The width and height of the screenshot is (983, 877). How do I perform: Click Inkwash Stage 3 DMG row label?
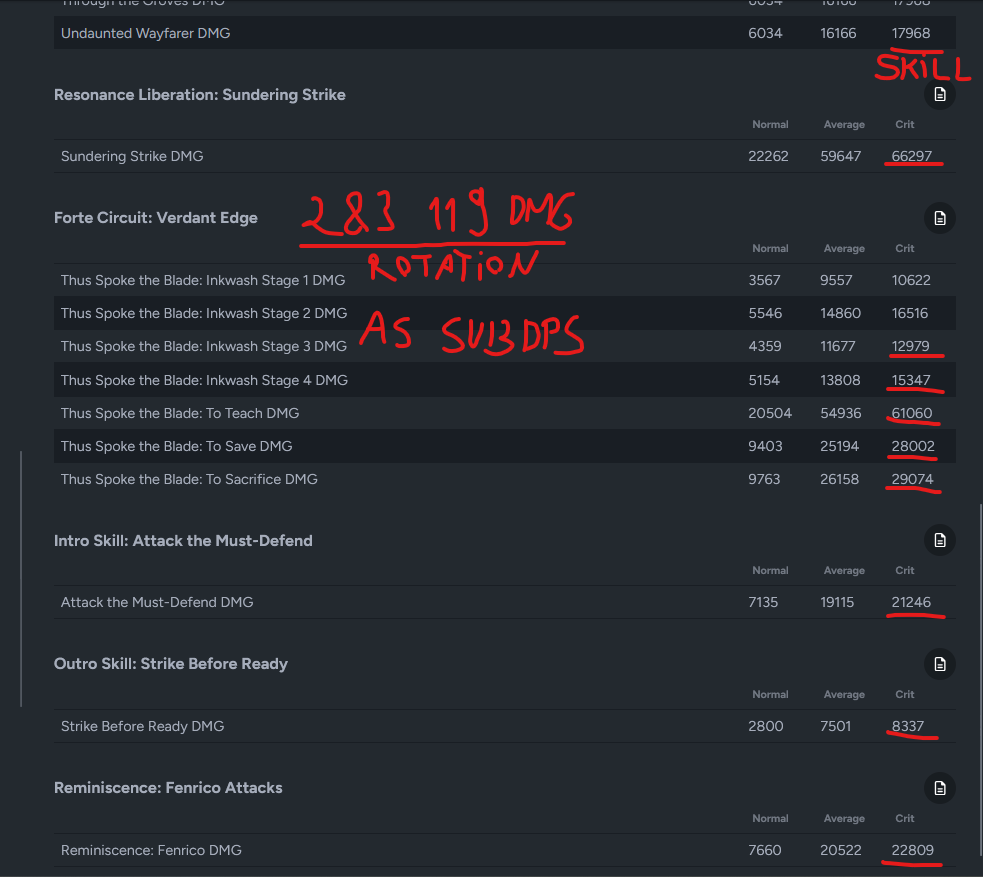tap(204, 346)
